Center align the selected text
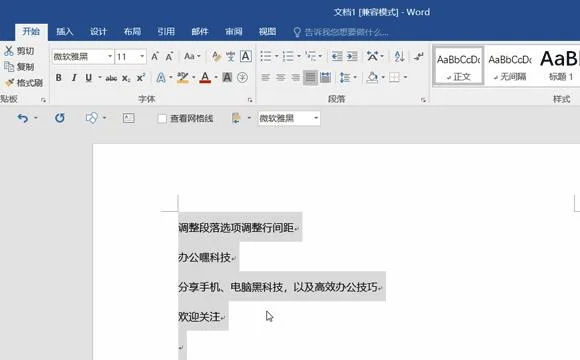This screenshot has height=360, width=580. tap(280, 77)
